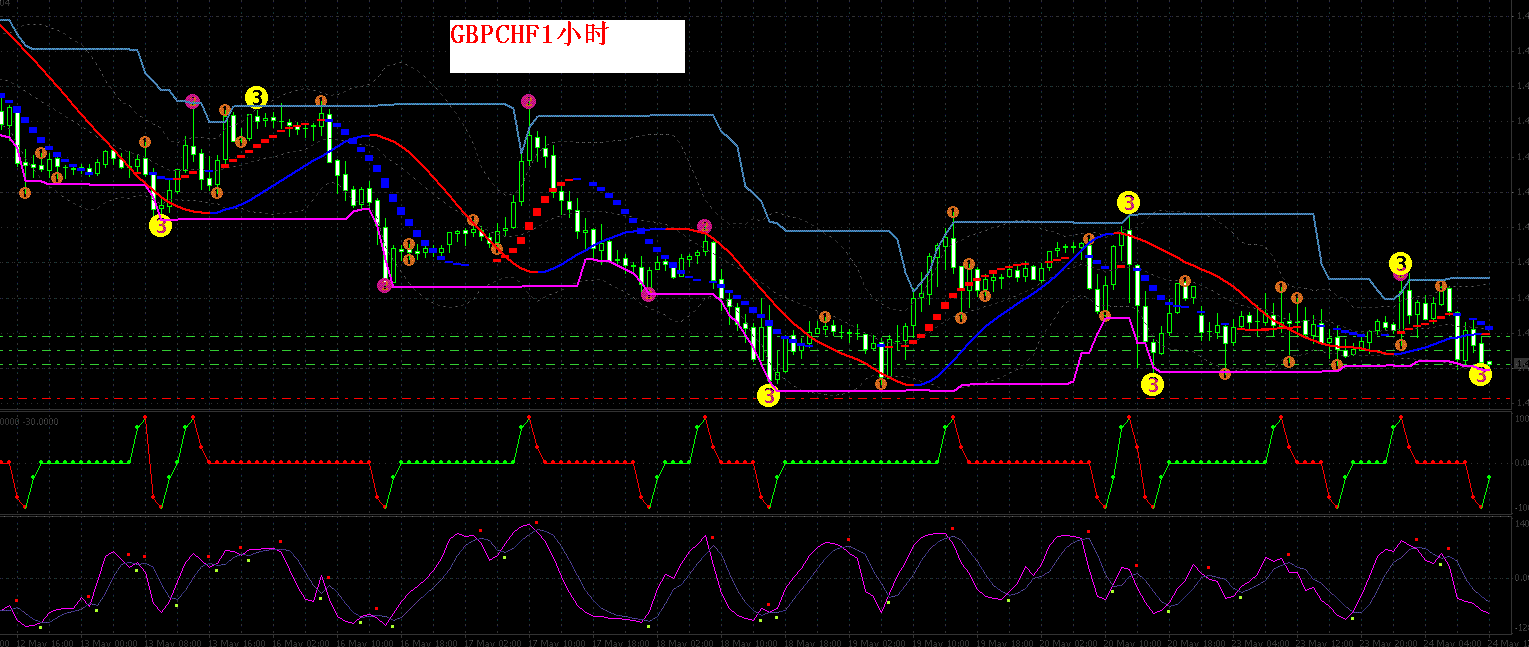The image size is (1529, 647).
Task: Select magenta circle marker left of first top yellow 3
Action: pyautogui.click(x=193, y=101)
